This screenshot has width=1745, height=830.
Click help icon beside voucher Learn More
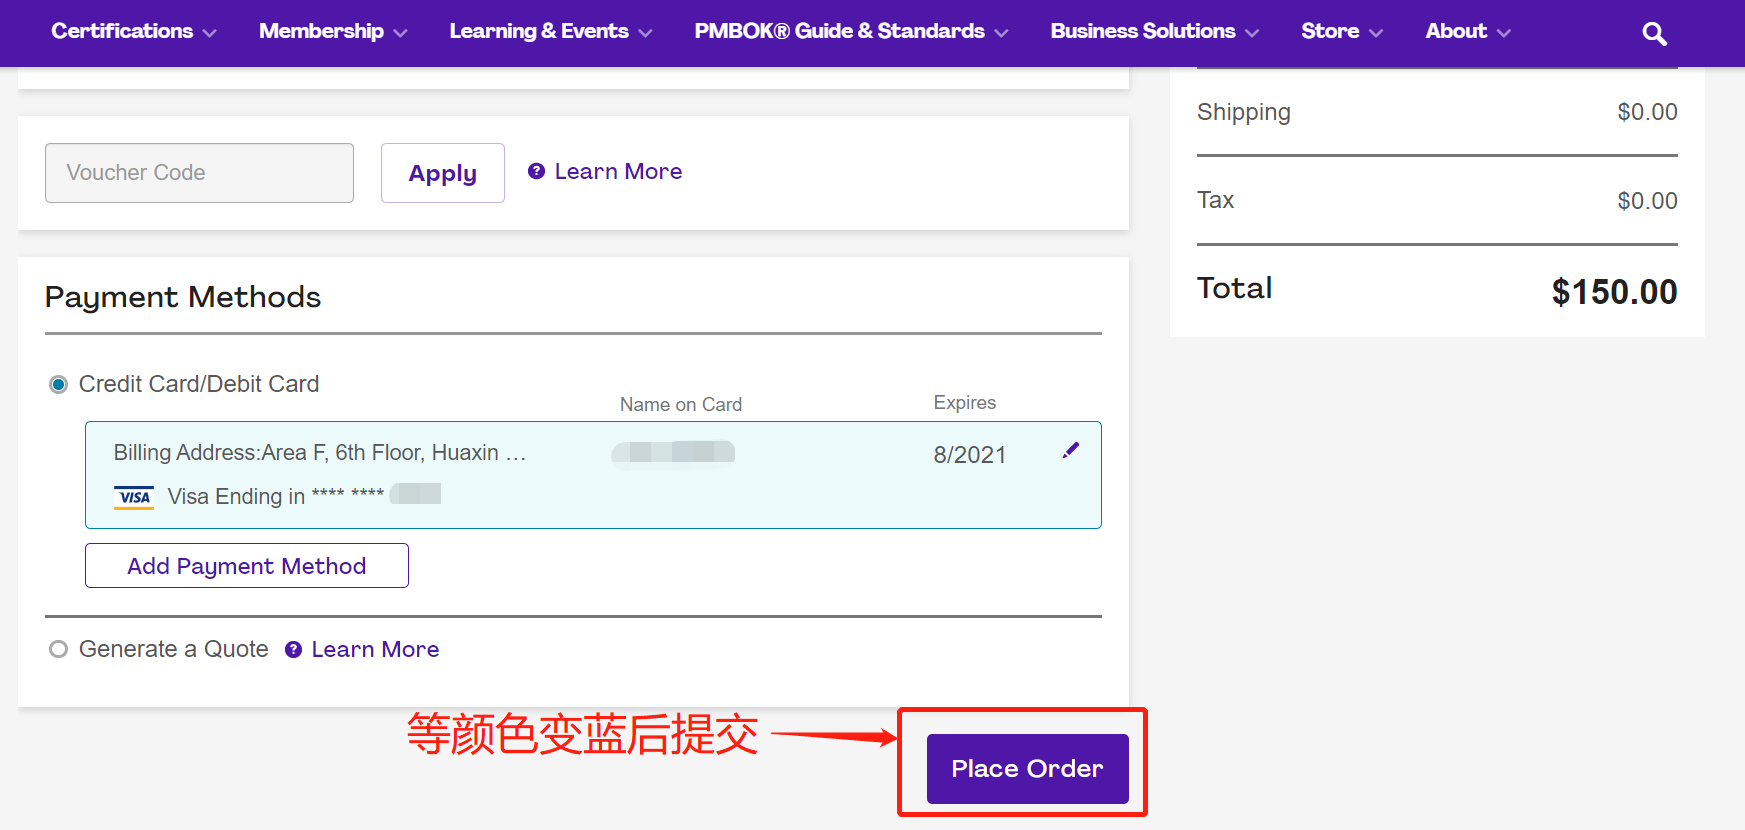click(x=536, y=171)
